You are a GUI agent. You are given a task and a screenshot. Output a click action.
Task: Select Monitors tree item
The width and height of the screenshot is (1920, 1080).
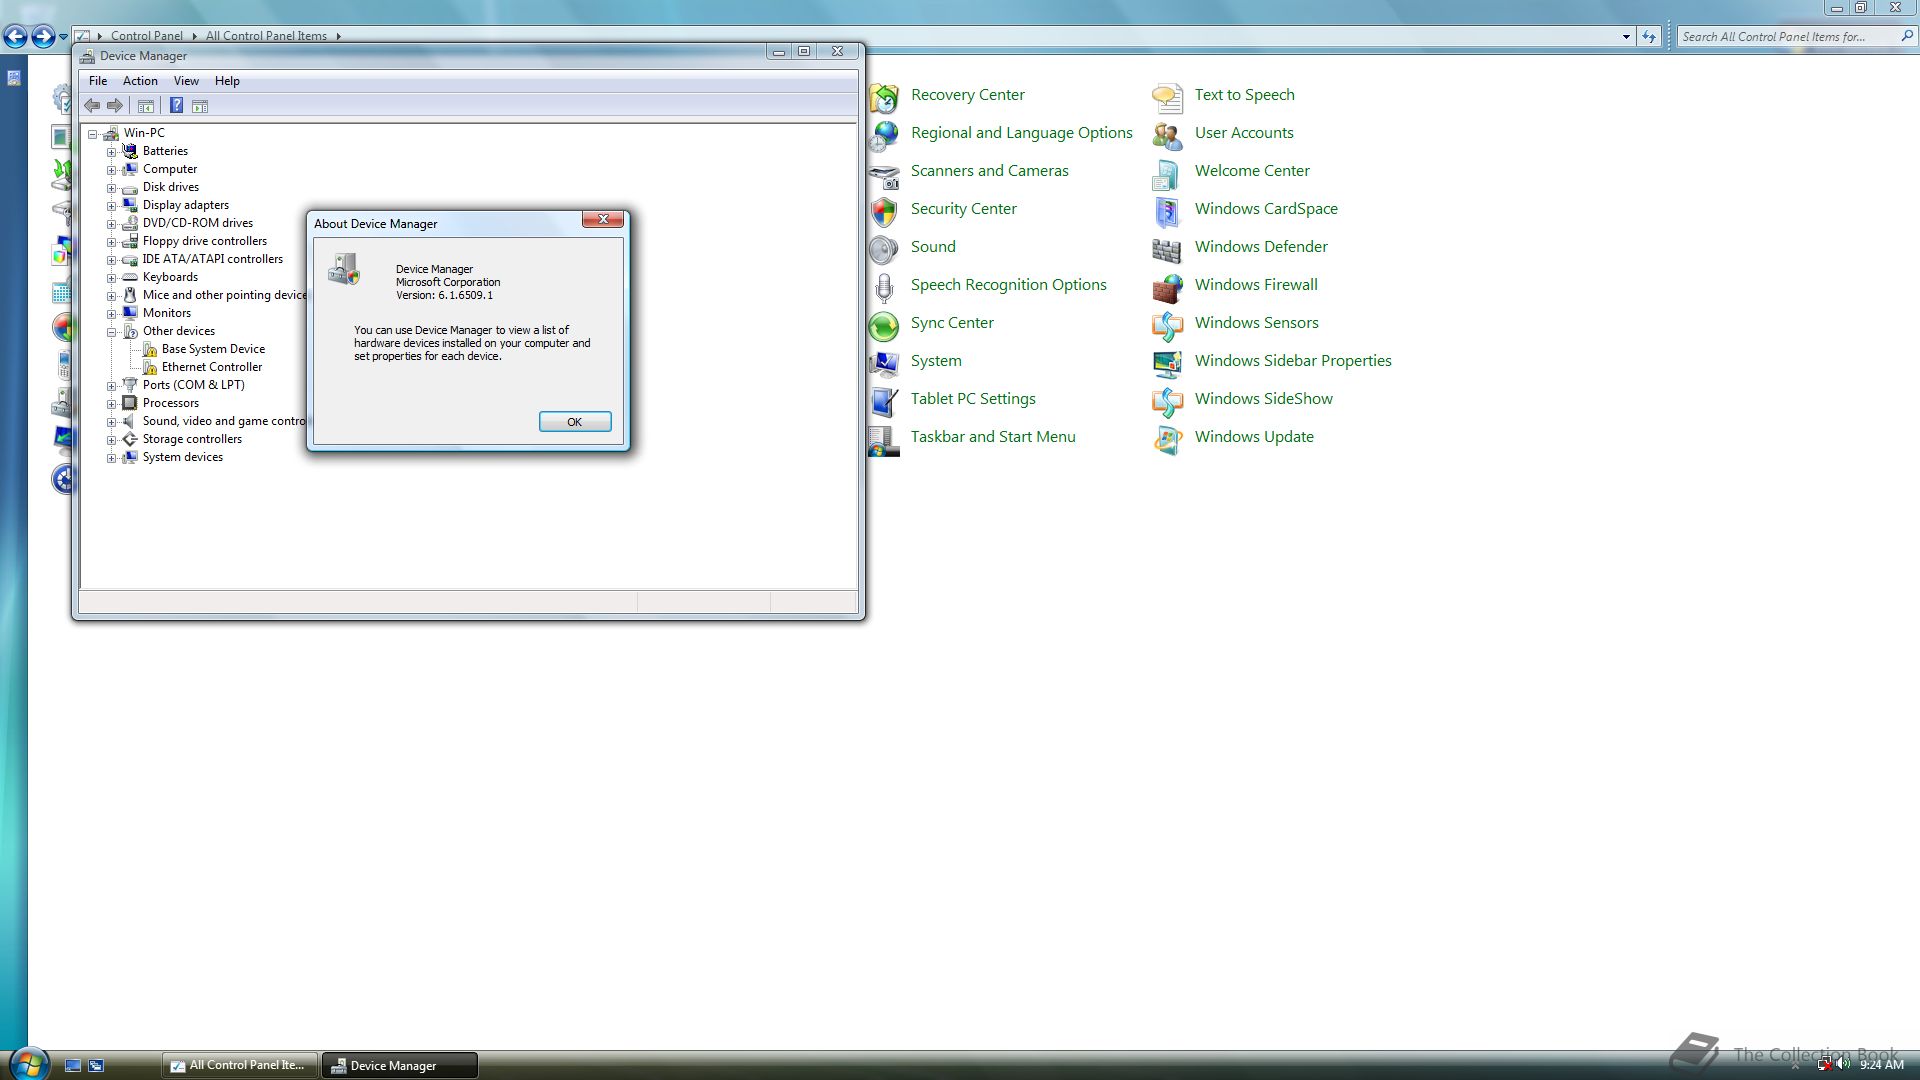point(166,313)
